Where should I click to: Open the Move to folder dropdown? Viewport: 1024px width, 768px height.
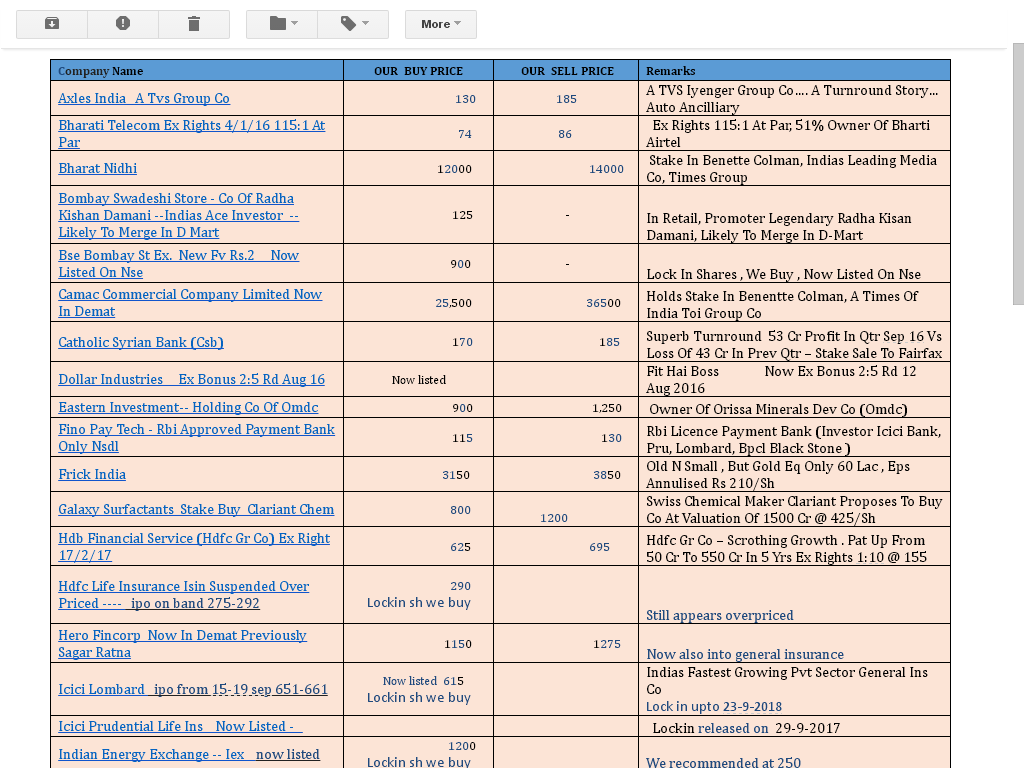pyautogui.click(x=282, y=24)
